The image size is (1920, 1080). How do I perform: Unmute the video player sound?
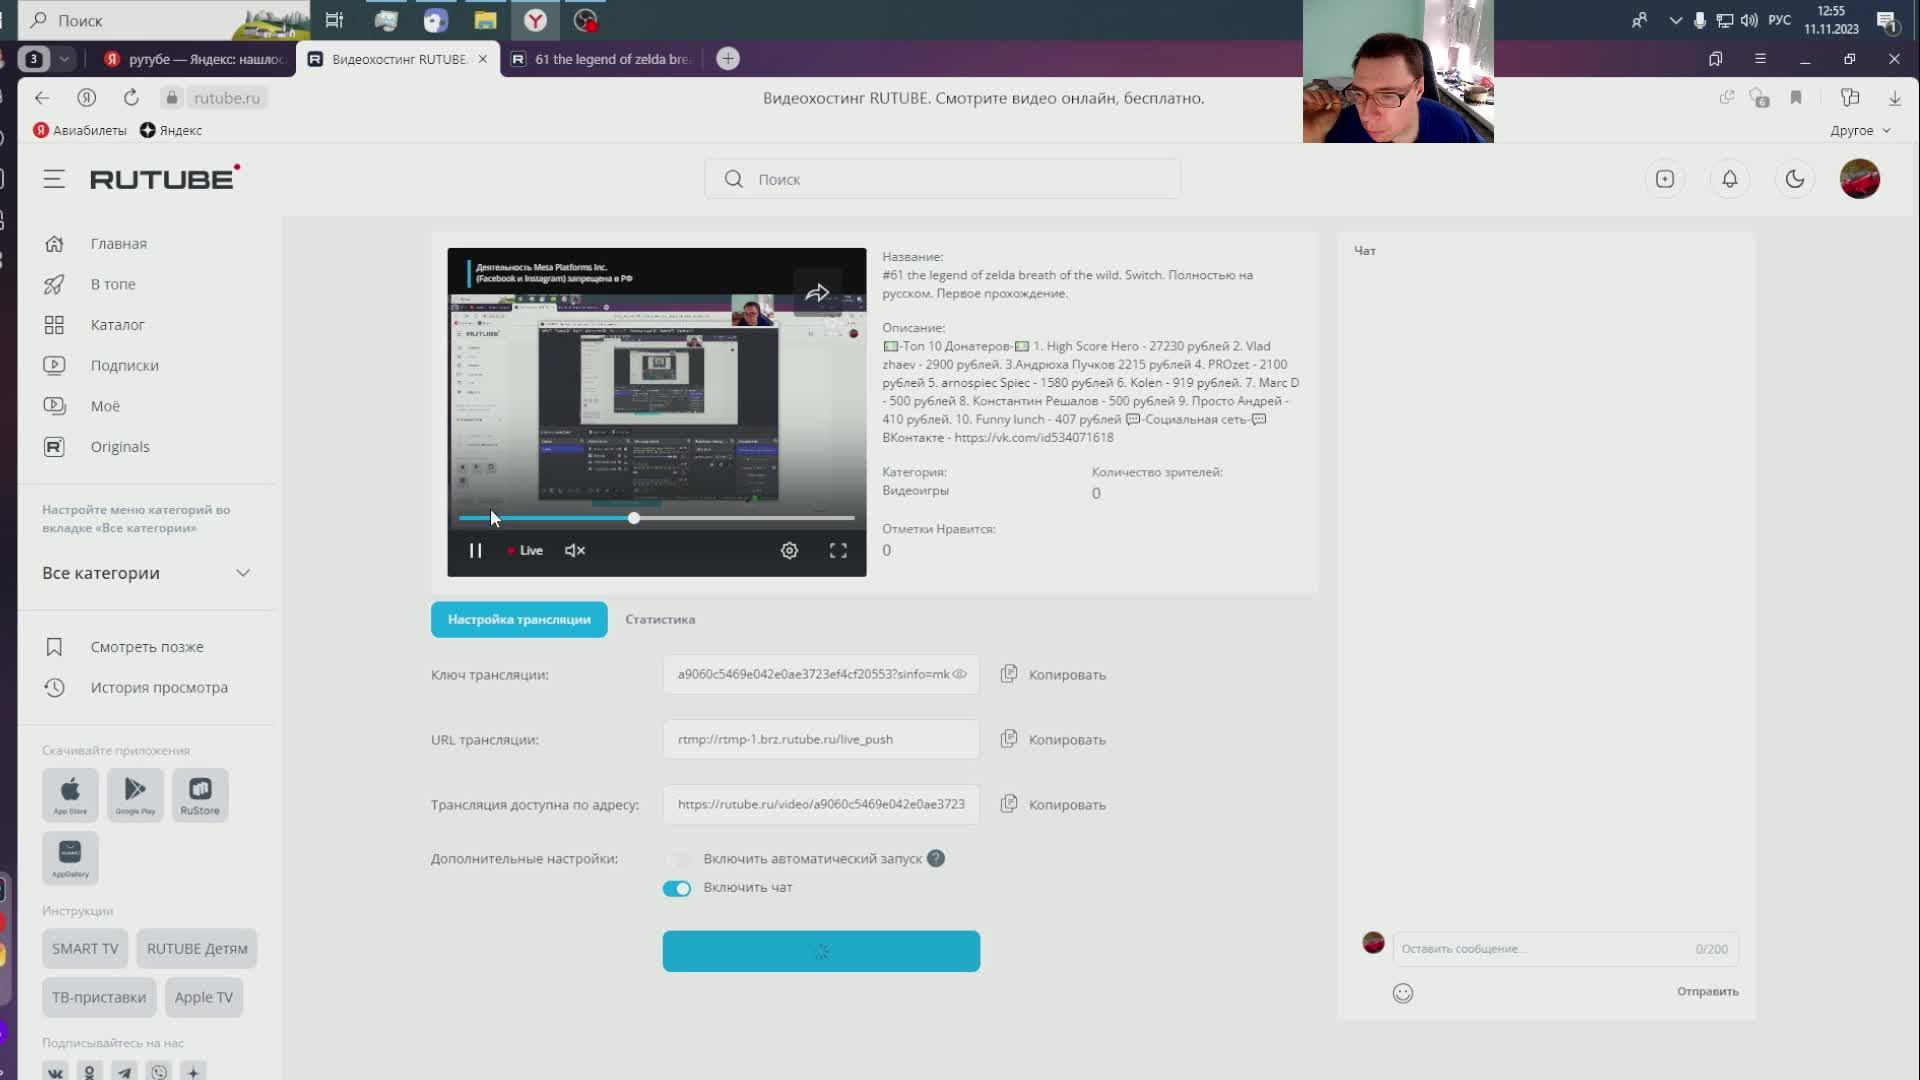pos(575,551)
